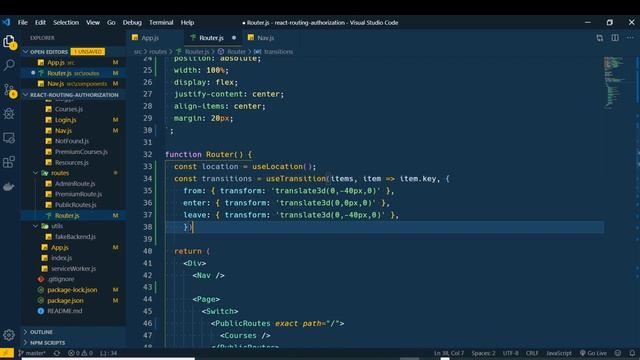The width and height of the screenshot is (640, 360).
Task: Change encoding via UTF-8 indicator
Action: point(511,353)
